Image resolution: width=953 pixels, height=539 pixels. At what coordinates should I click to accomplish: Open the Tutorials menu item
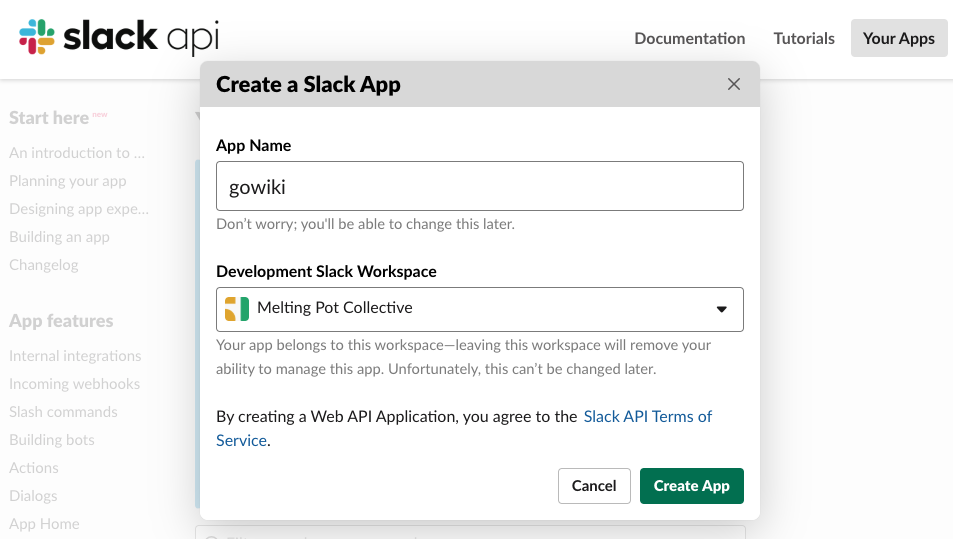click(803, 38)
